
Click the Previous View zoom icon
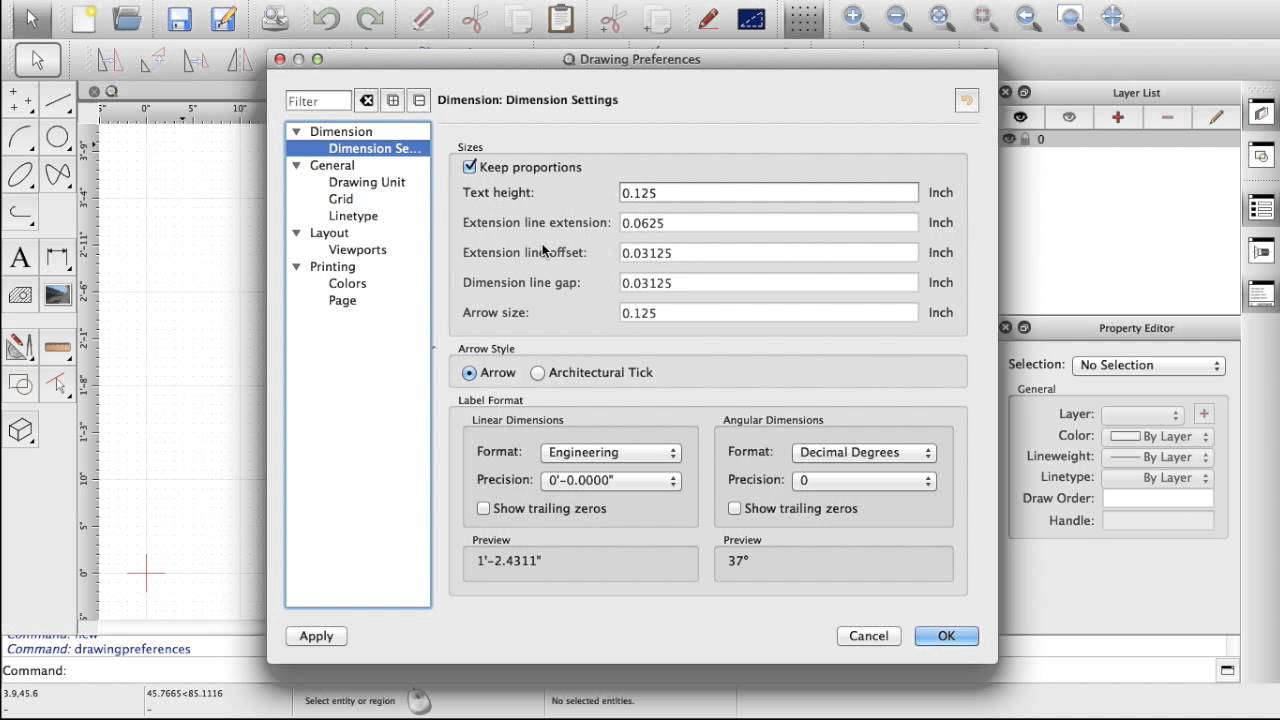[1026, 17]
